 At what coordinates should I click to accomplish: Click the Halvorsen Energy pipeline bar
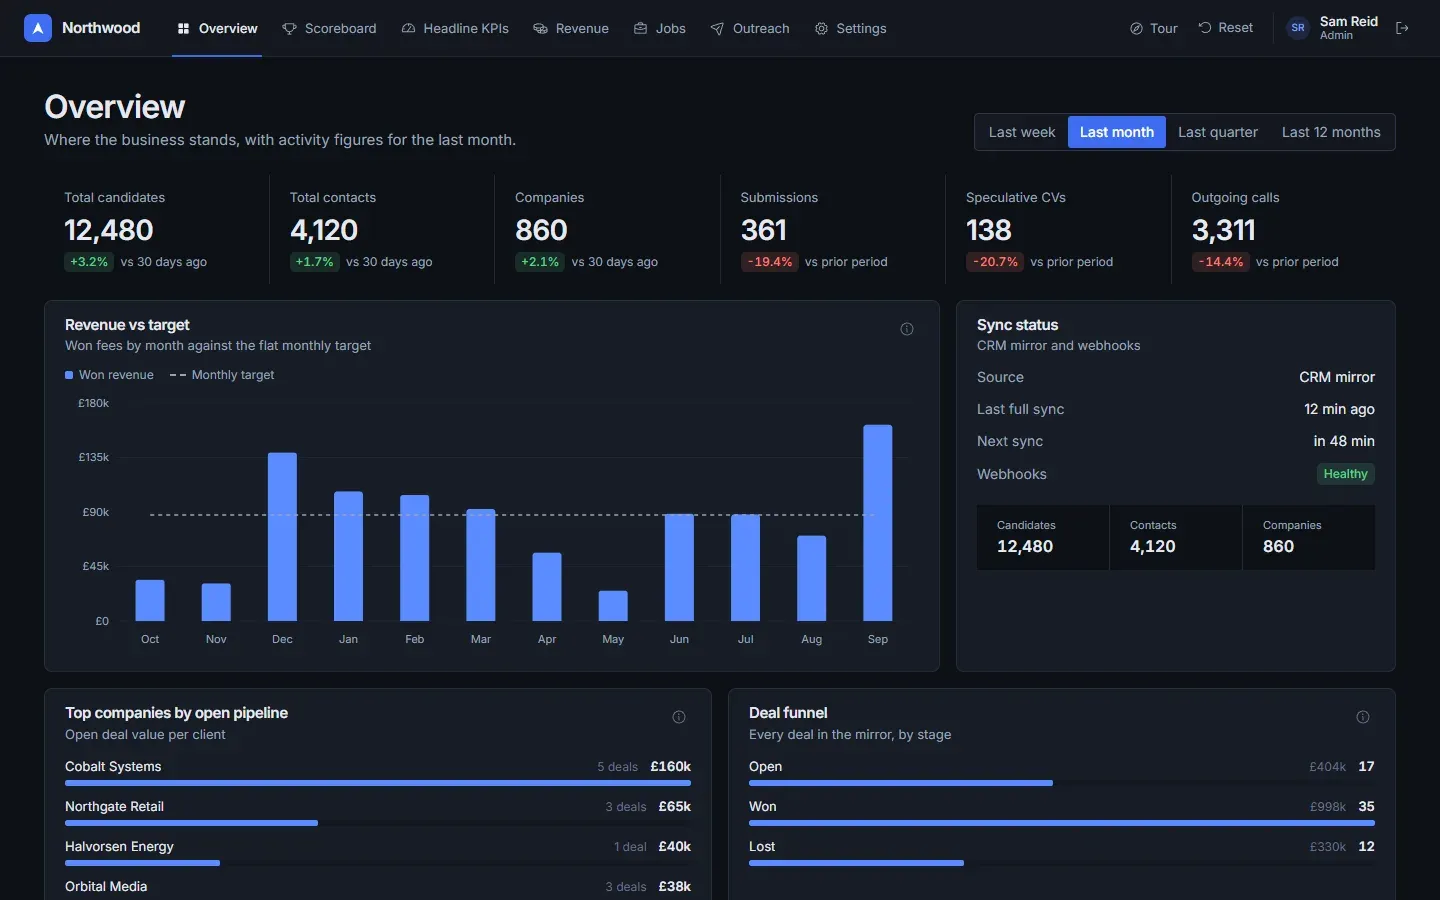click(142, 863)
